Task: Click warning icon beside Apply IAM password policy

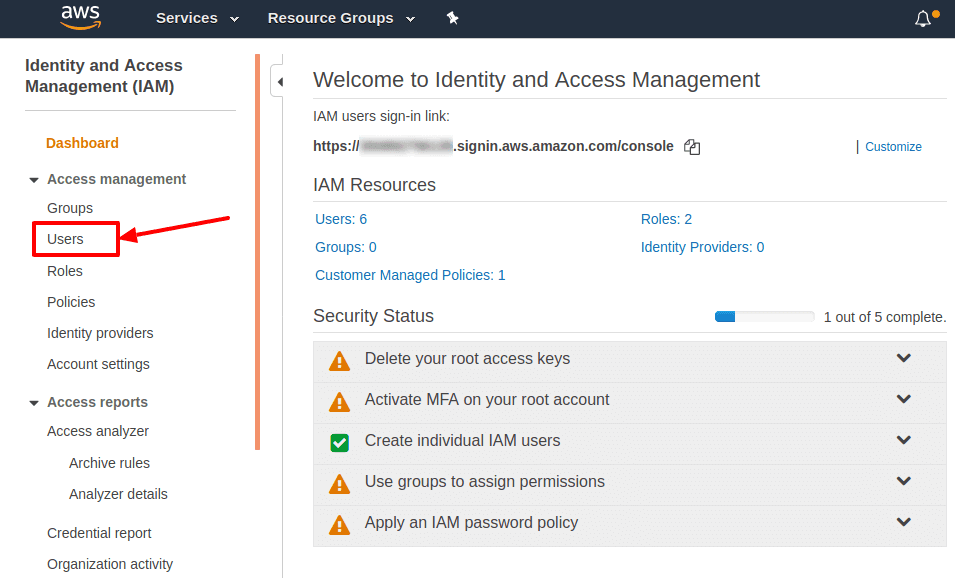Action: tap(340, 525)
